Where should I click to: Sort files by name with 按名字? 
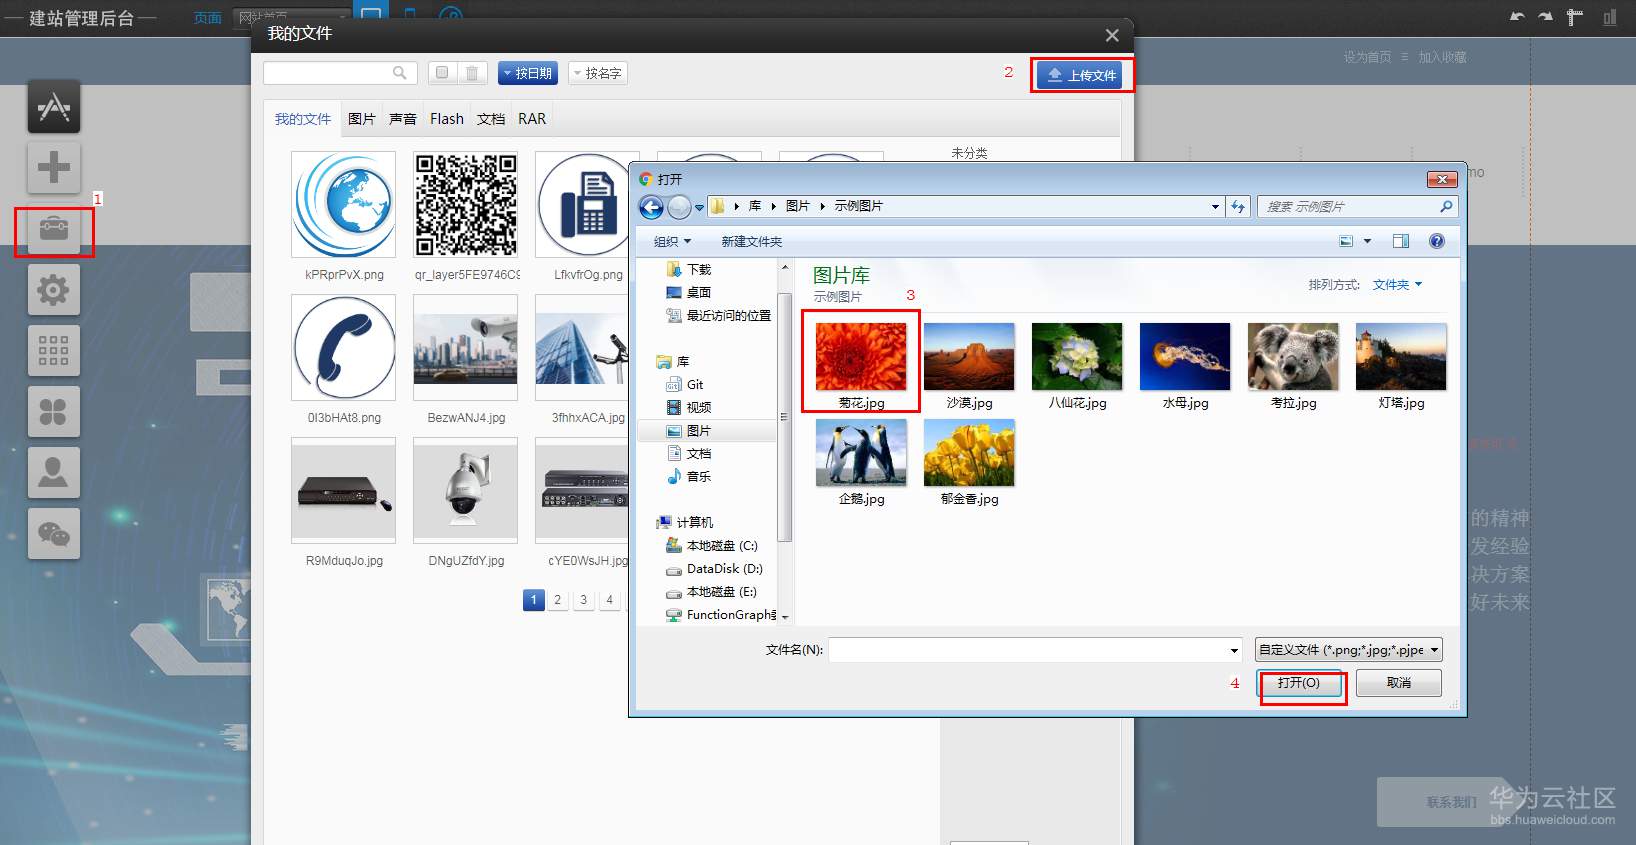coord(598,73)
